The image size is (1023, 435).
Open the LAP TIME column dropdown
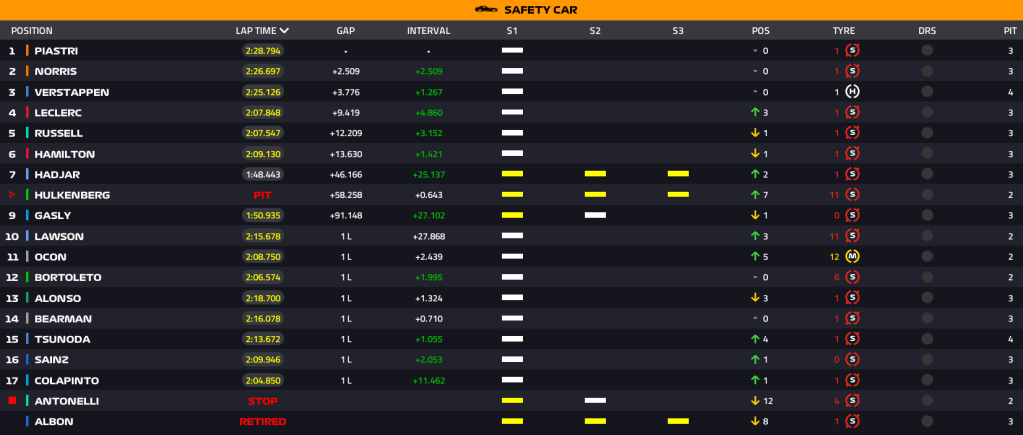(x=284, y=31)
